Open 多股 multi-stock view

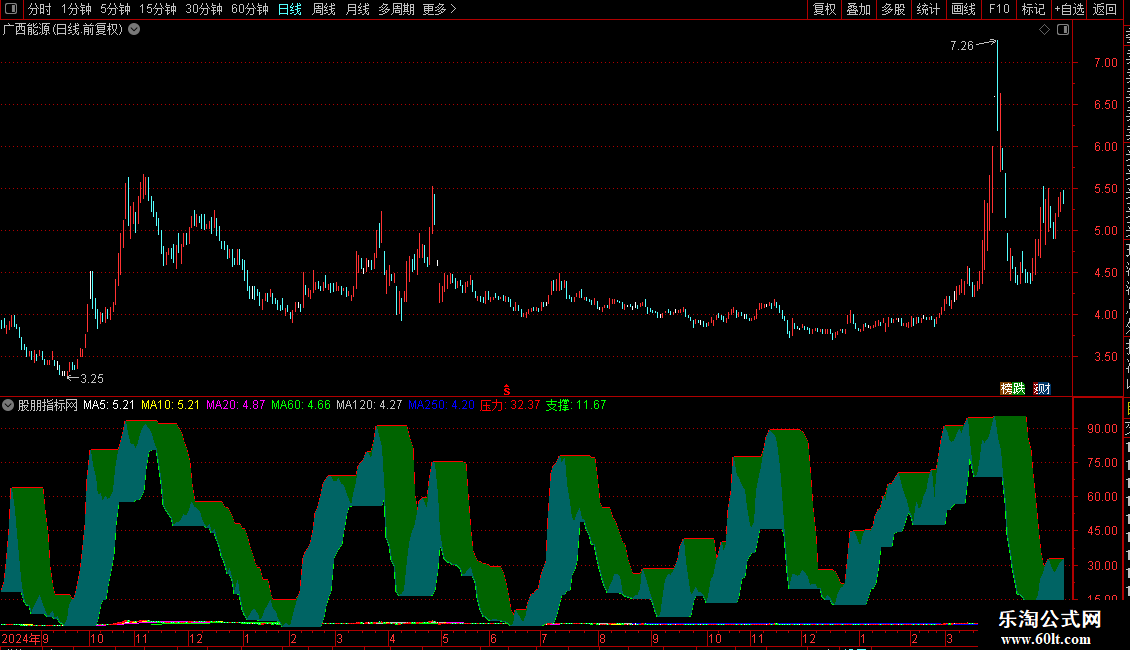point(893,9)
